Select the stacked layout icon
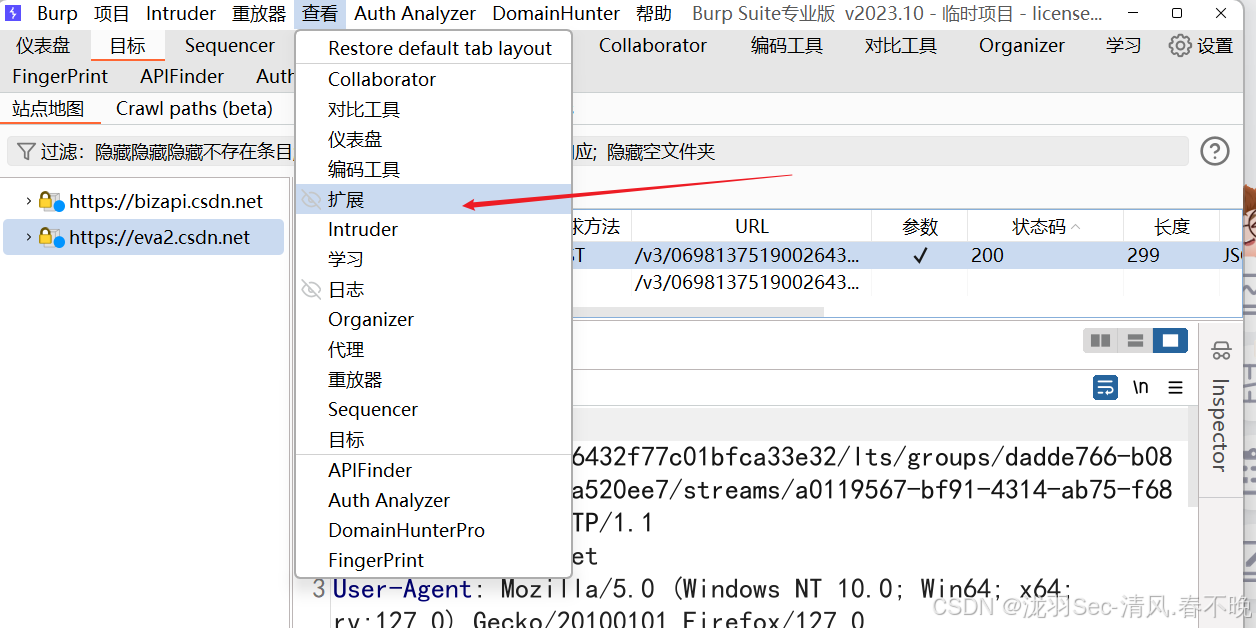 [x=1135, y=341]
